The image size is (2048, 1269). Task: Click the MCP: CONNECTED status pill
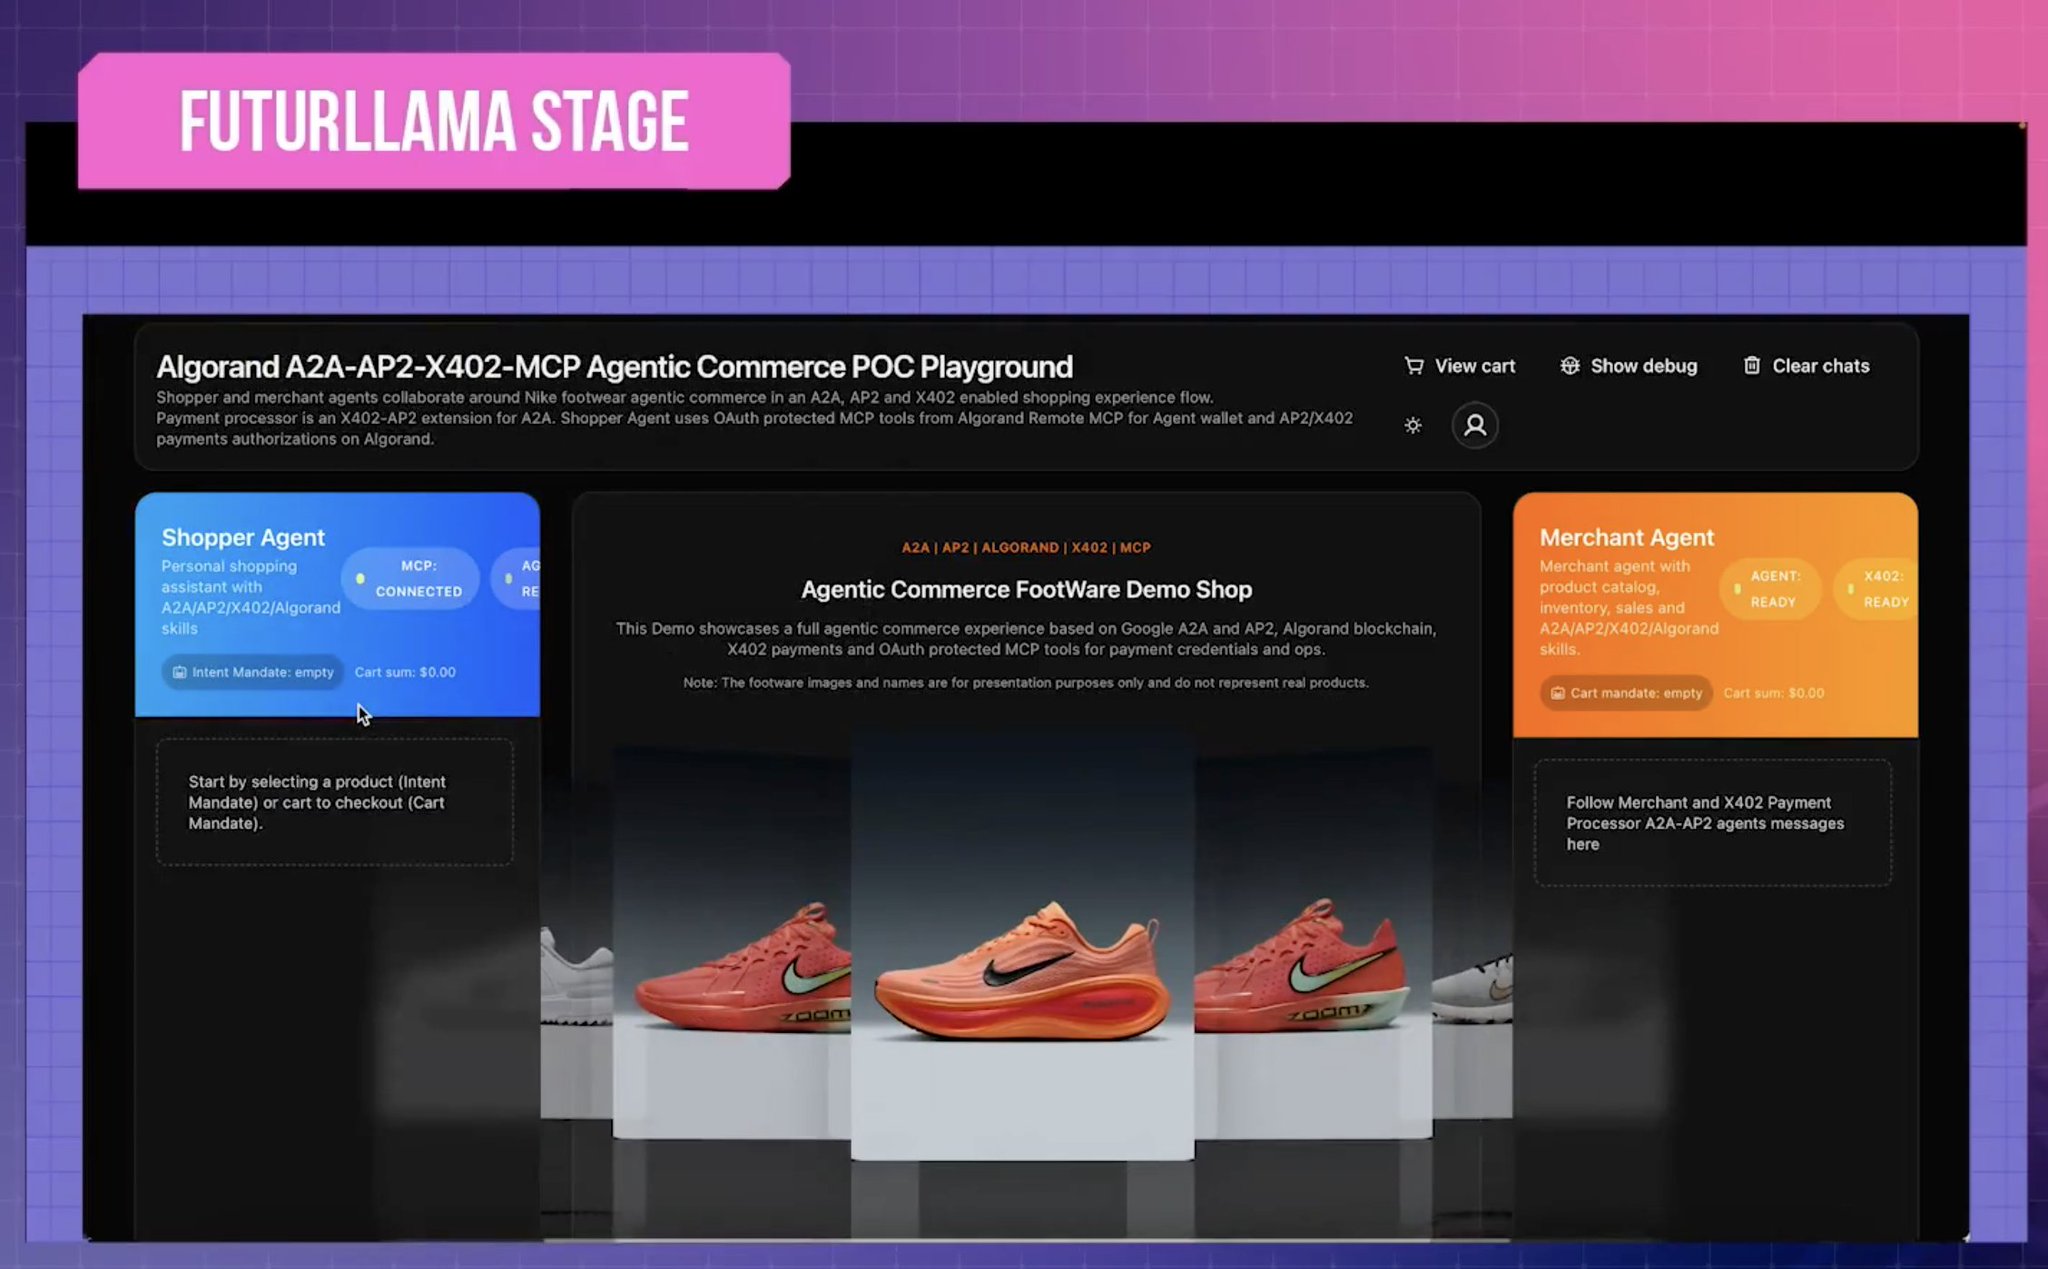[x=410, y=578]
